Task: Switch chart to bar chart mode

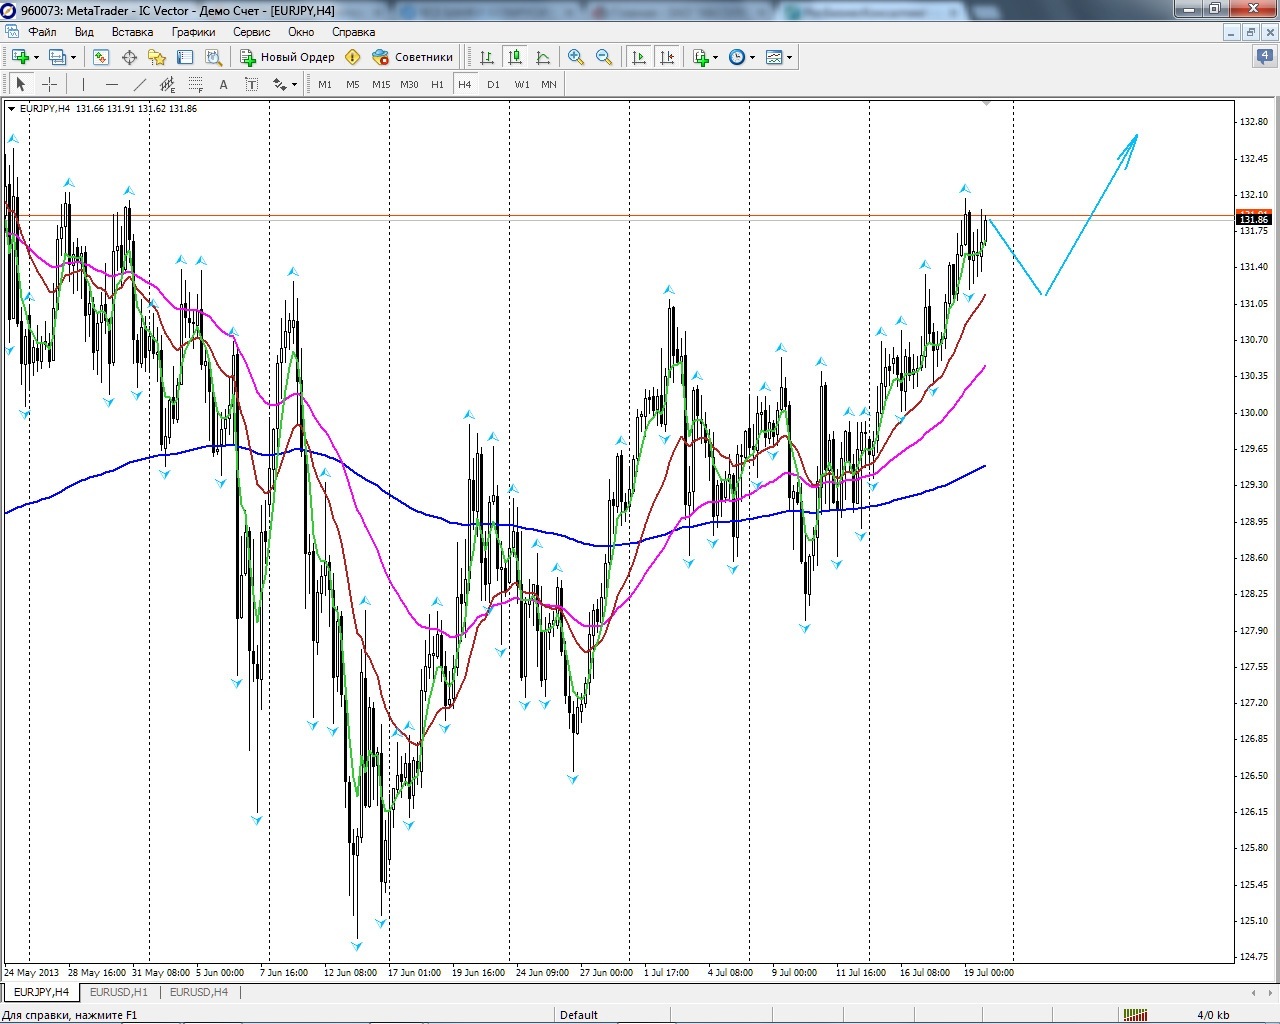Action: click(x=486, y=57)
